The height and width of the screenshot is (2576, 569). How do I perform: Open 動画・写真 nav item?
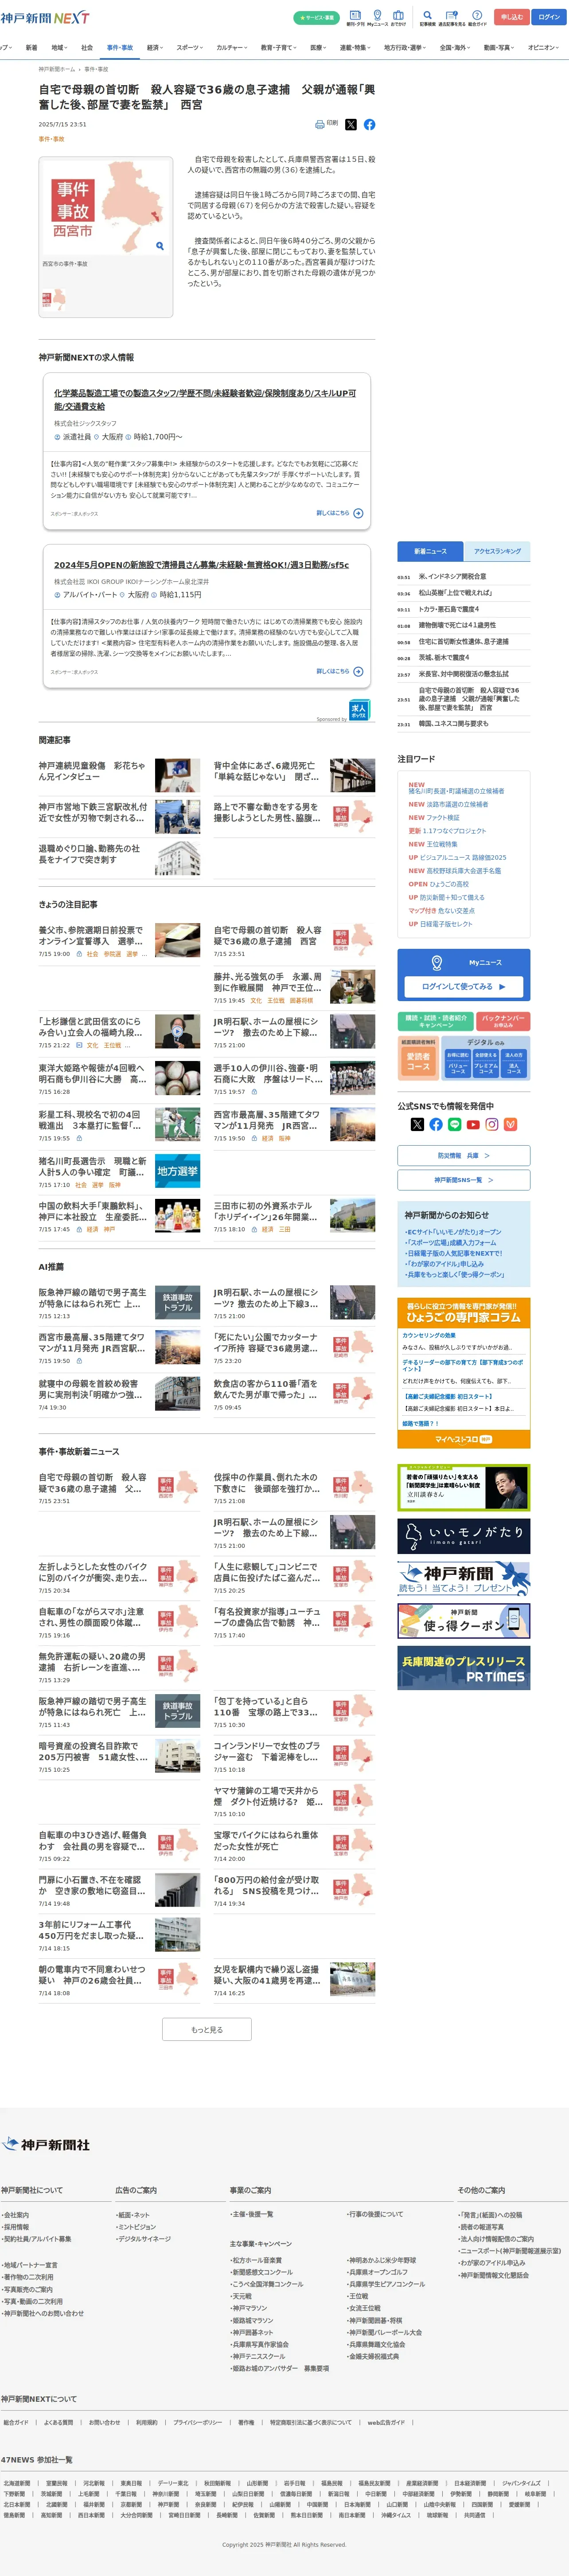pyautogui.click(x=499, y=47)
